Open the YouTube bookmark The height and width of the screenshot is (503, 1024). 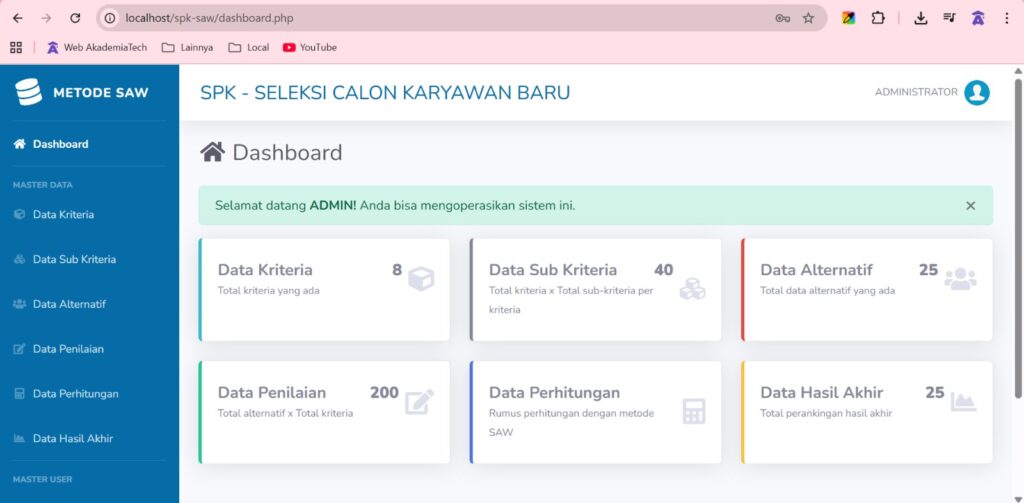click(310, 47)
